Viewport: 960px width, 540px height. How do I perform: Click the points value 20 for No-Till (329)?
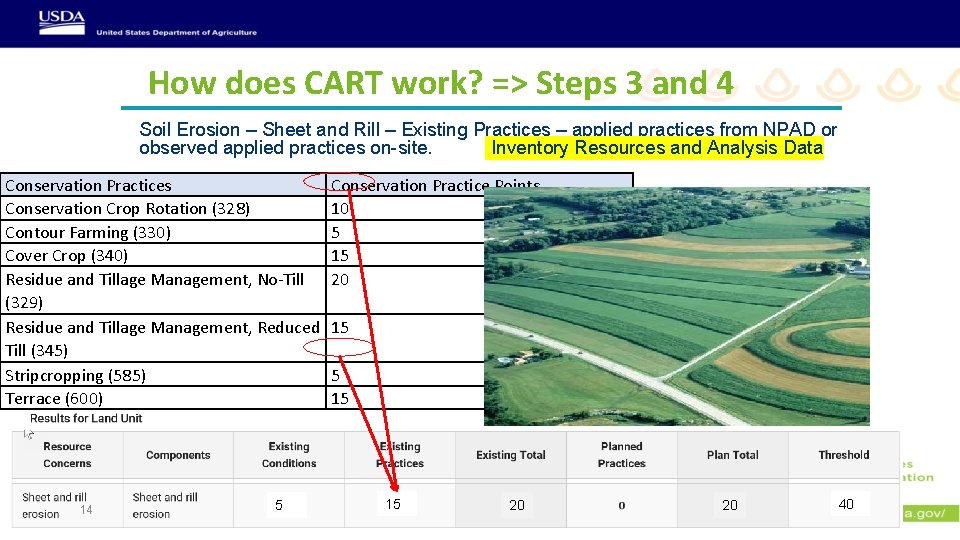(340, 280)
